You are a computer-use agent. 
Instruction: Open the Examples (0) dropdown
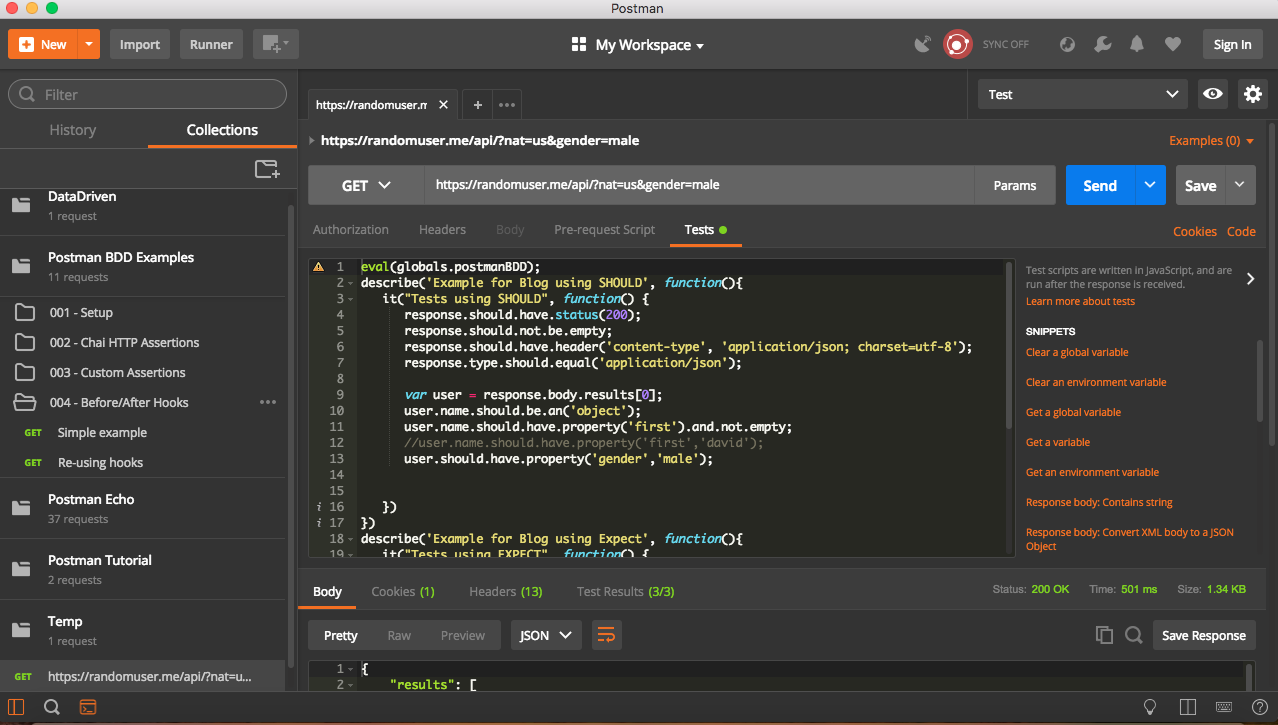pyautogui.click(x=1211, y=141)
